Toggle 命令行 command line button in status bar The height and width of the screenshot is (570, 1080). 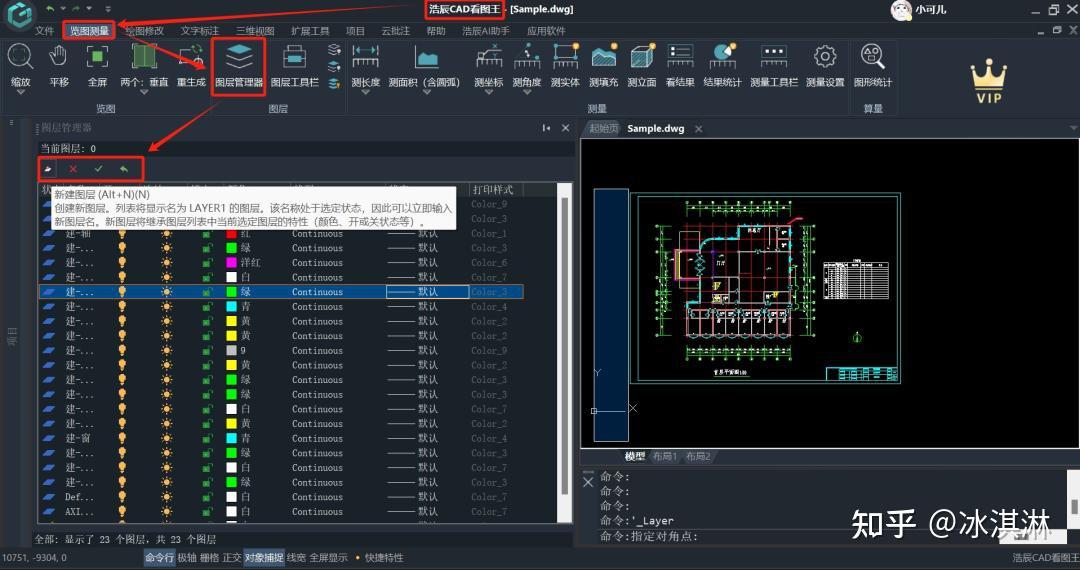point(159,558)
